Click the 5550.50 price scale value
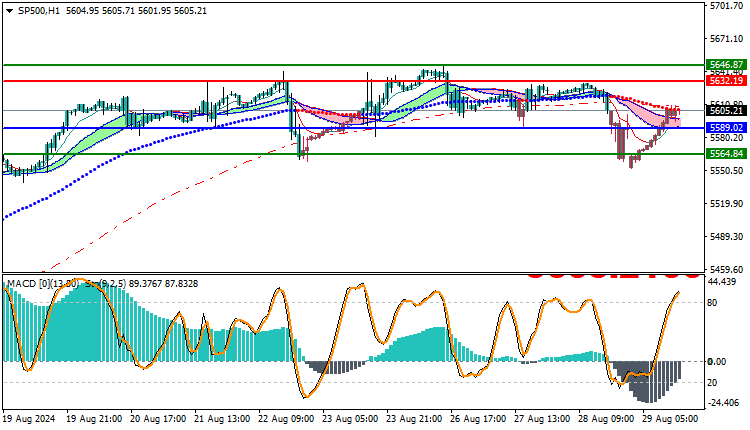This screenshot has height=430, width=750. [x=727, y=171]
